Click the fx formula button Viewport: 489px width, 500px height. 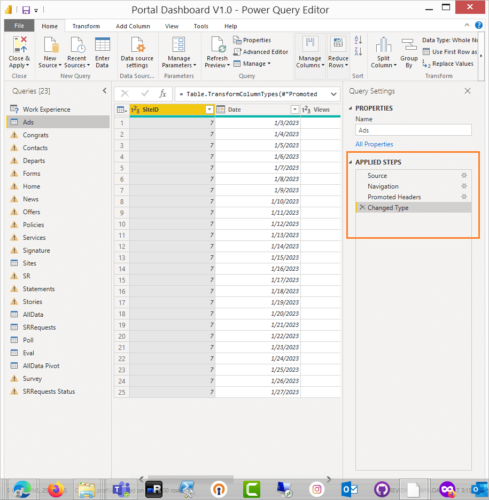[x=162, y=94]
